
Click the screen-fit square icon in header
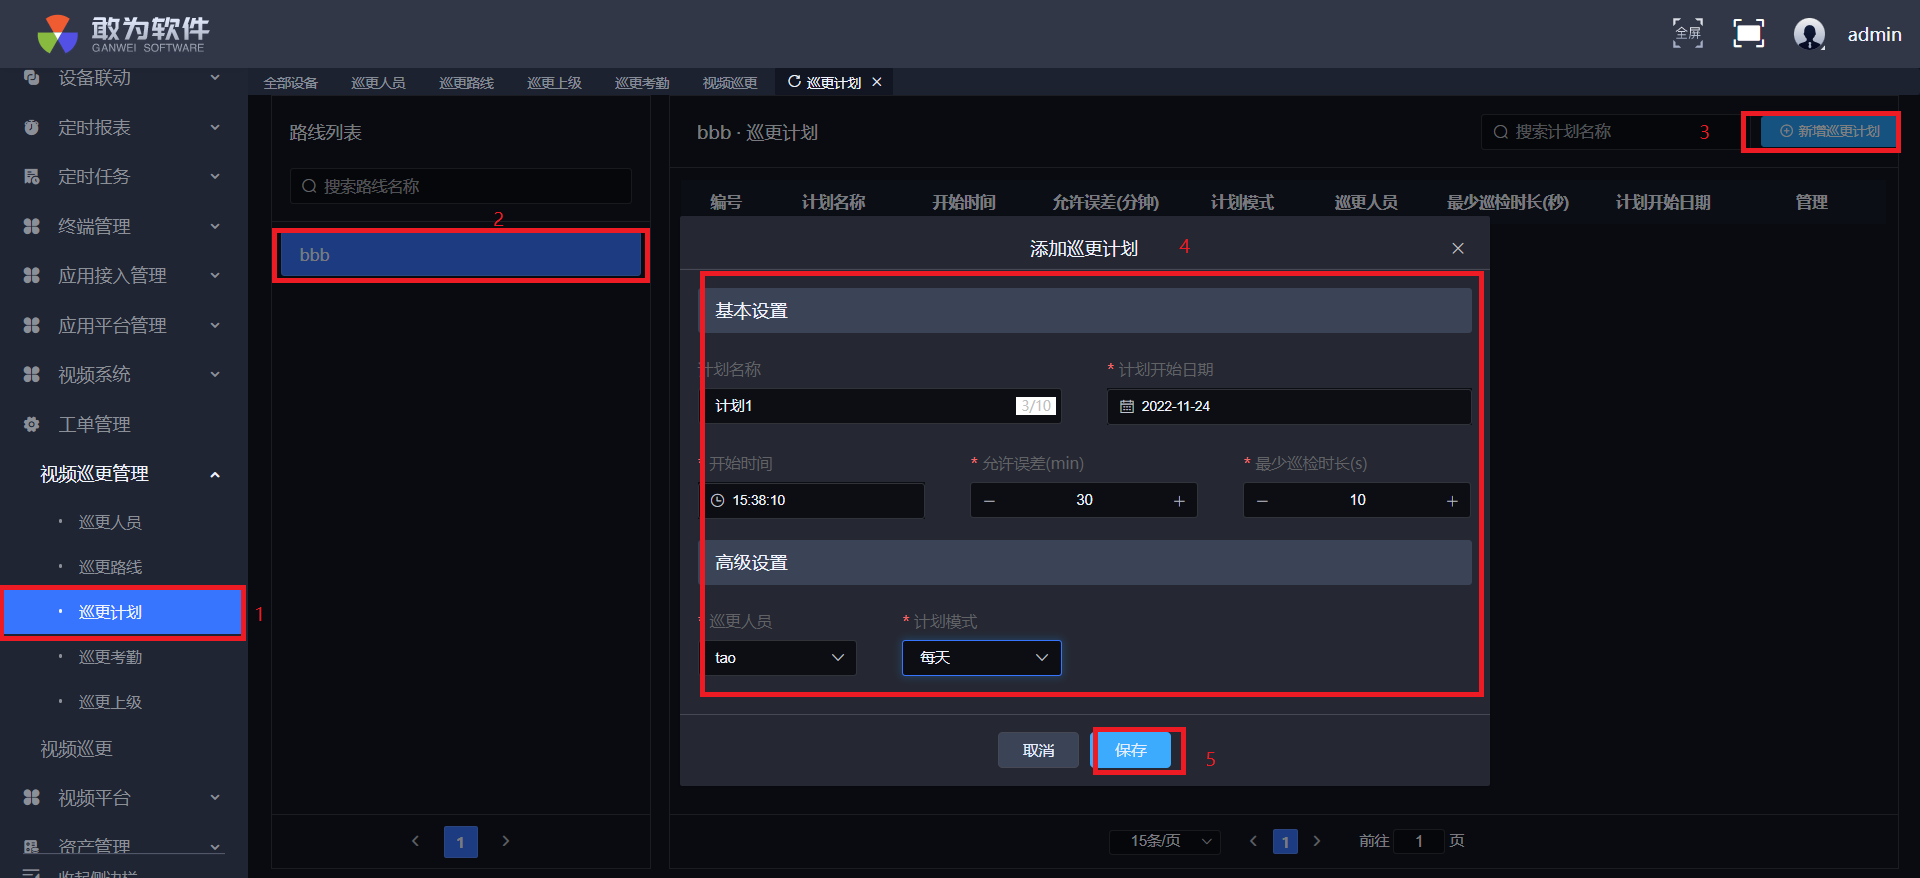1748,34
